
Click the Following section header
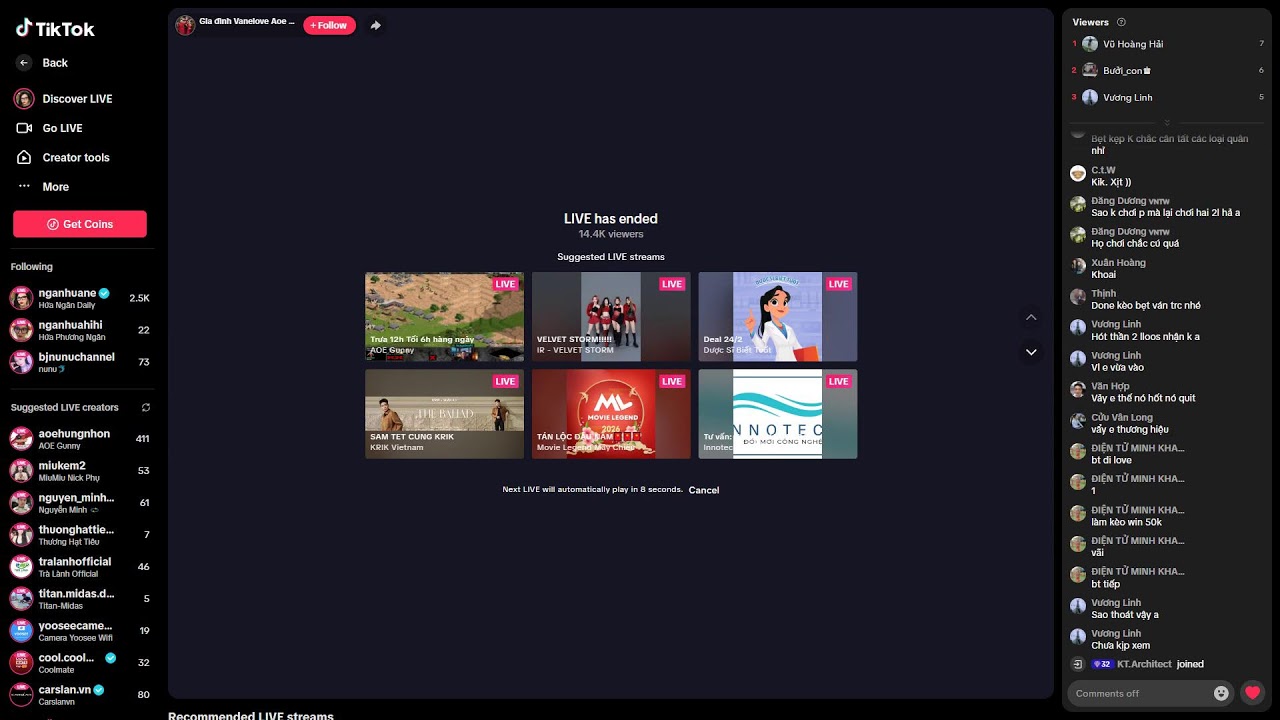tap(32, 267)
